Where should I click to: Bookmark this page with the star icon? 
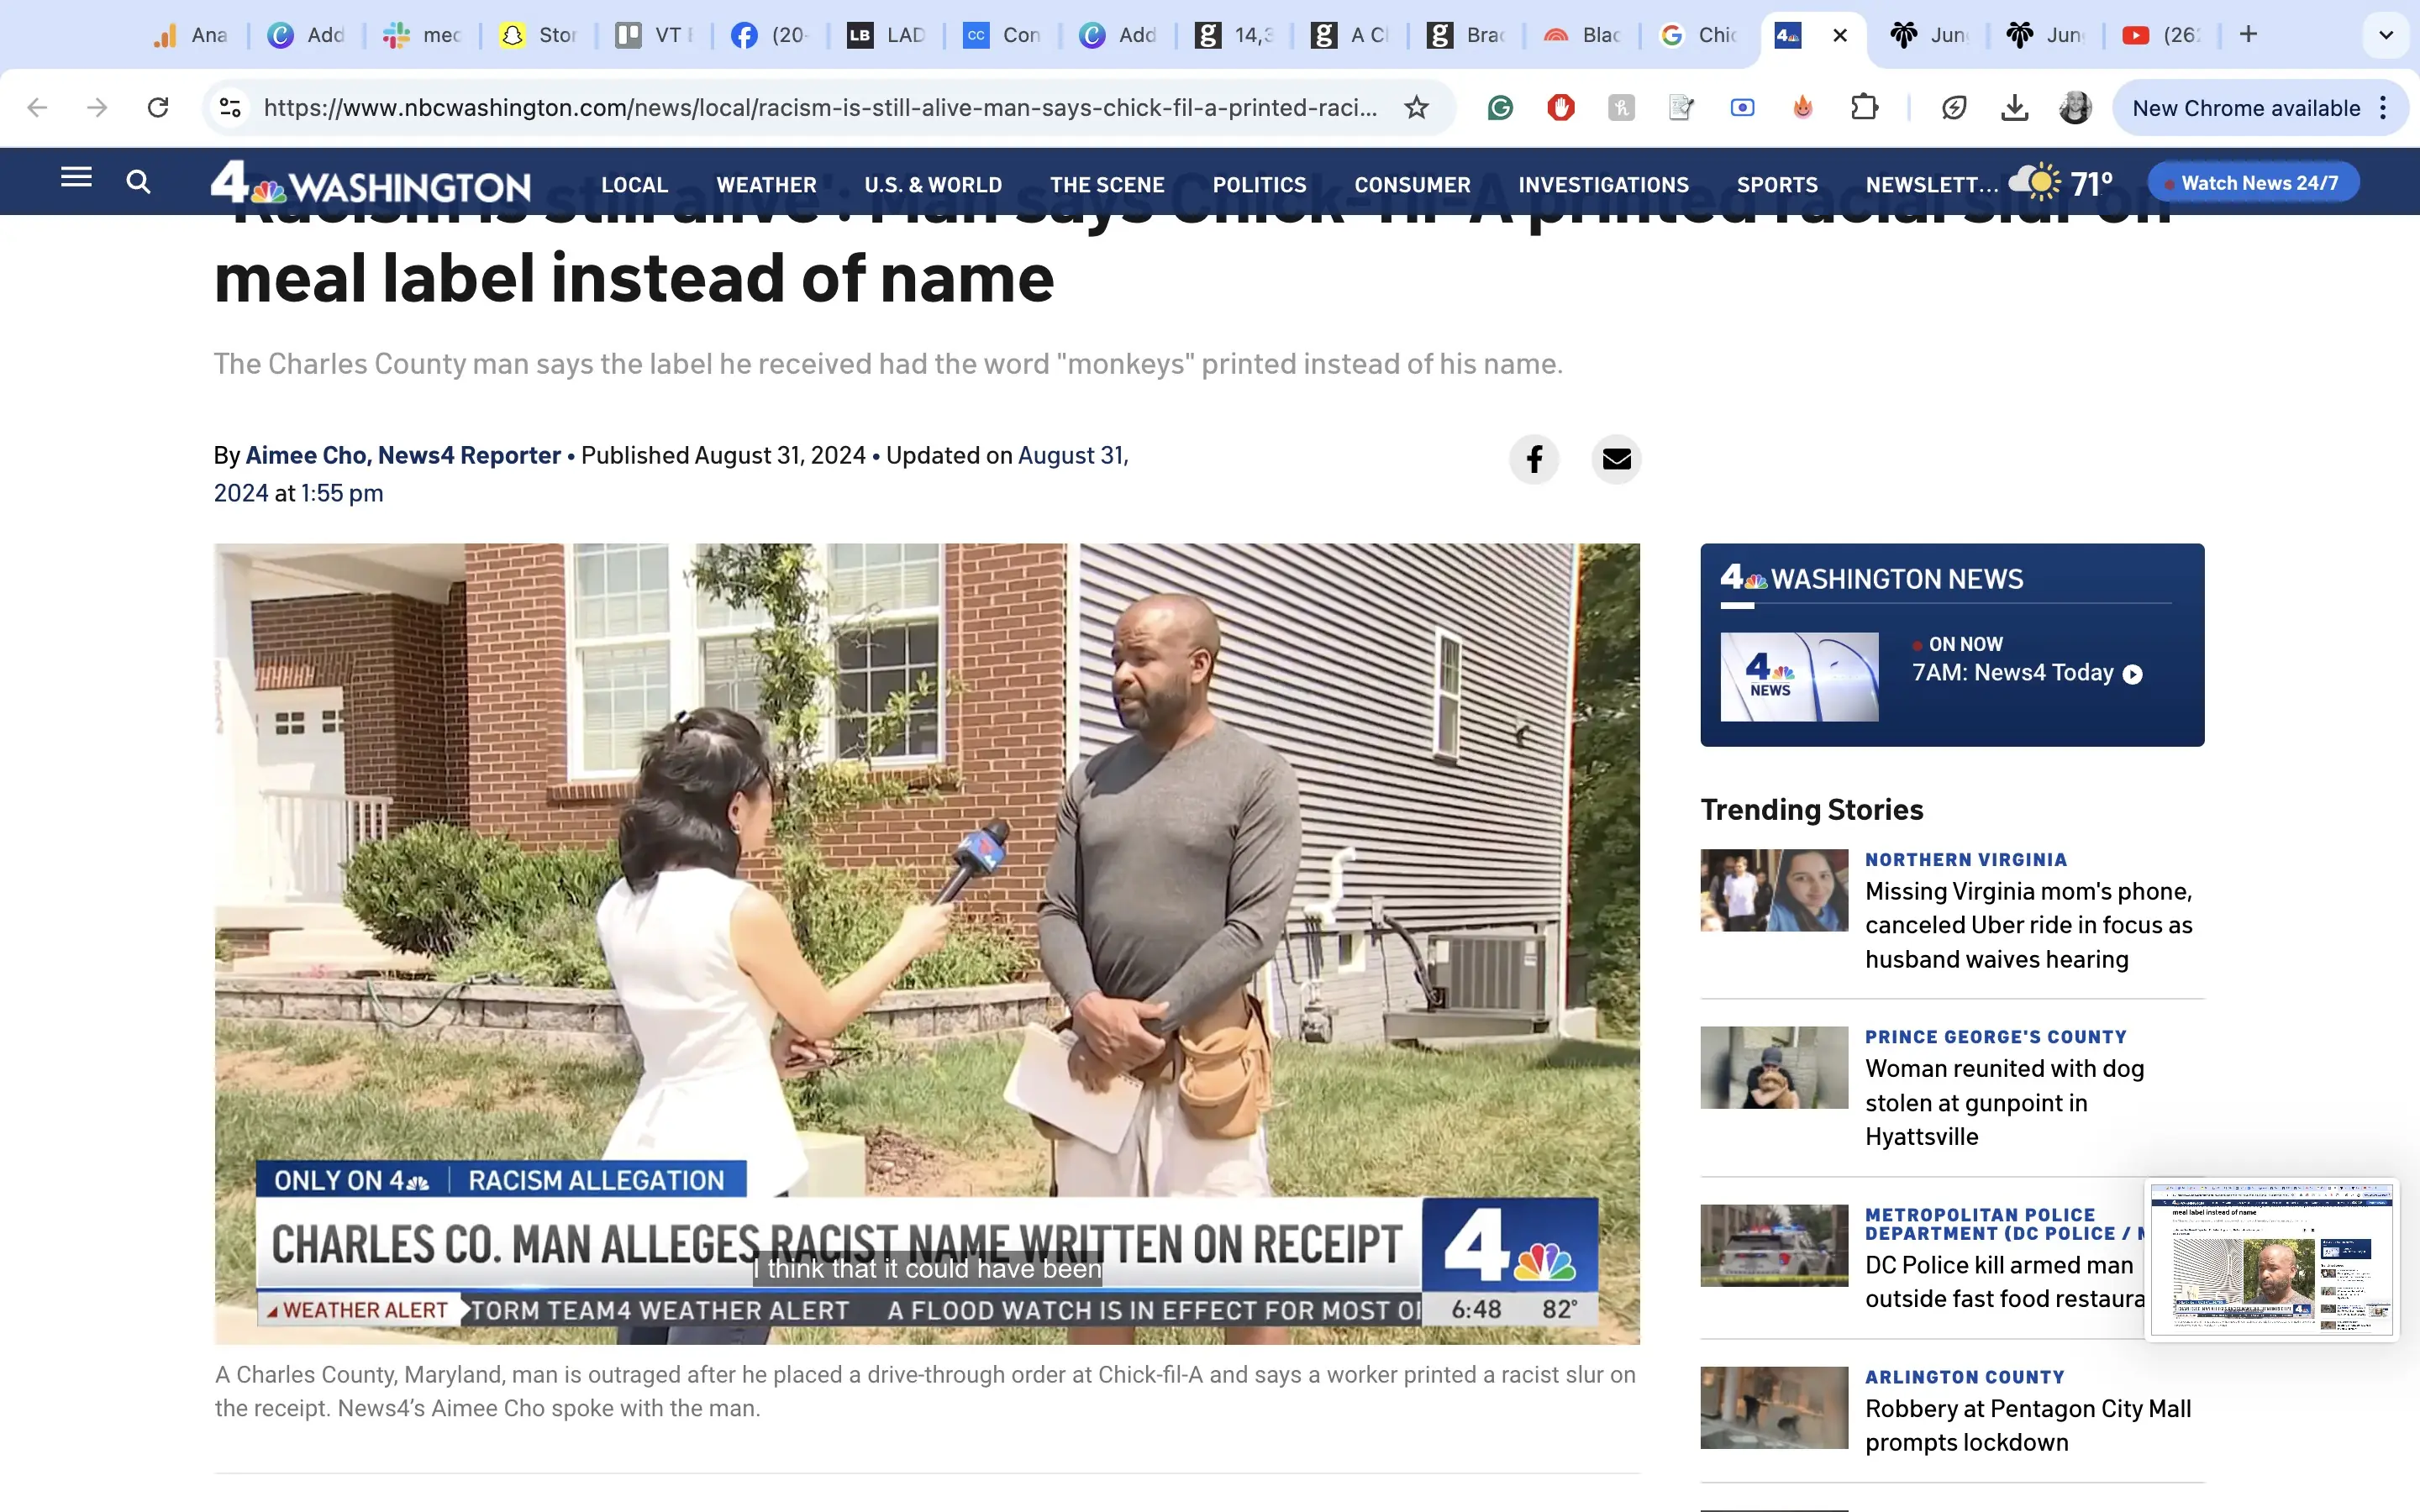(x=1416, y=108)
